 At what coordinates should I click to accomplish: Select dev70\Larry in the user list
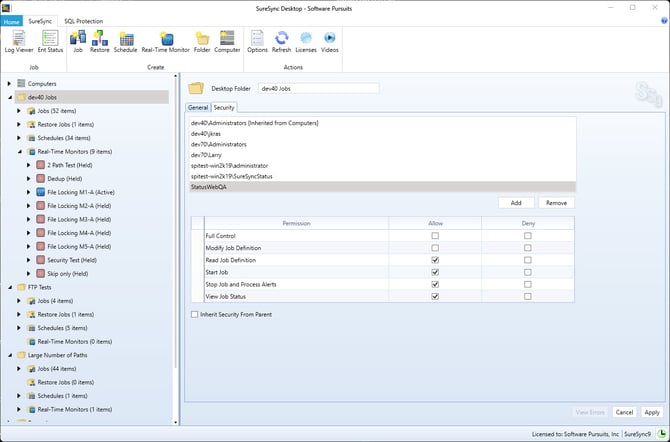pos(382,155)
